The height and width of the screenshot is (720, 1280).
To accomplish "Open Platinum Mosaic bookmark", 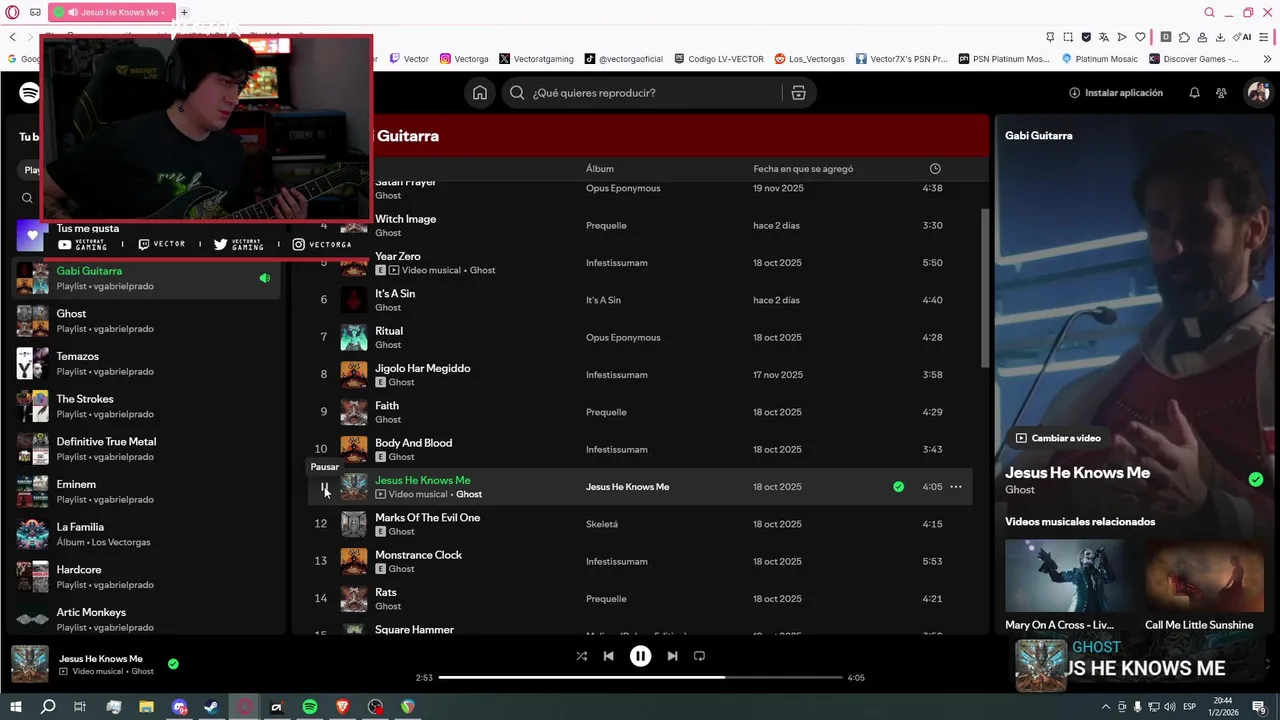I will tap(1100, 59).
